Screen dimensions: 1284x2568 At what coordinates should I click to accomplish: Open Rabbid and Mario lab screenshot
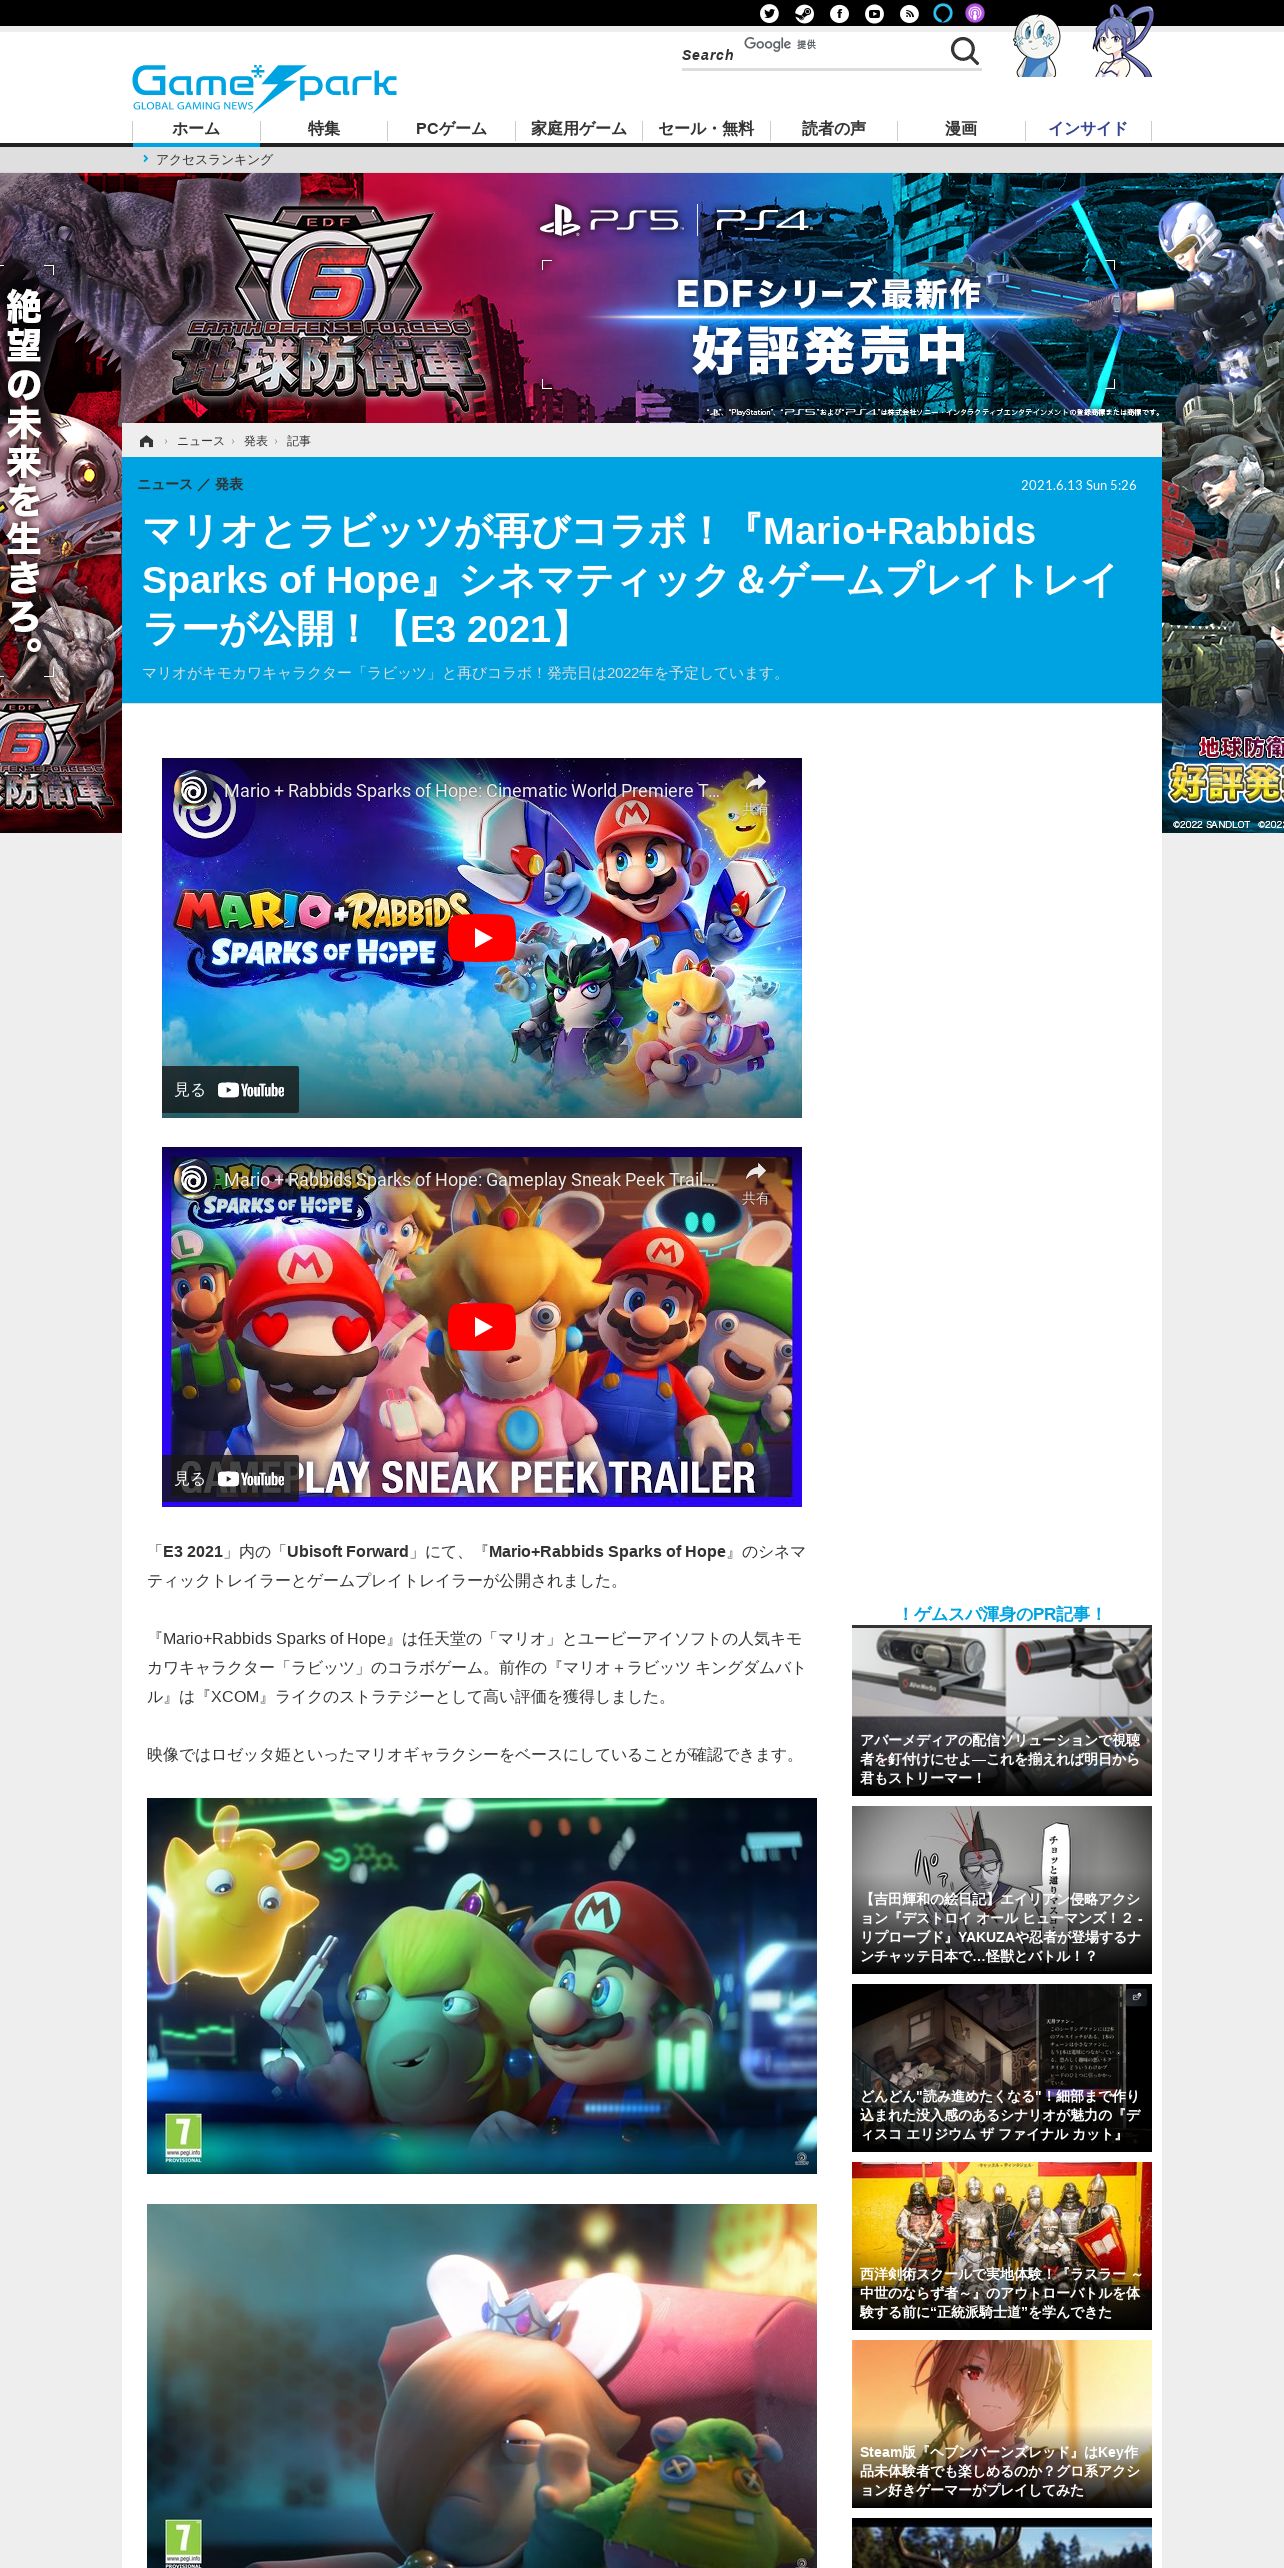click(482, 1985)
